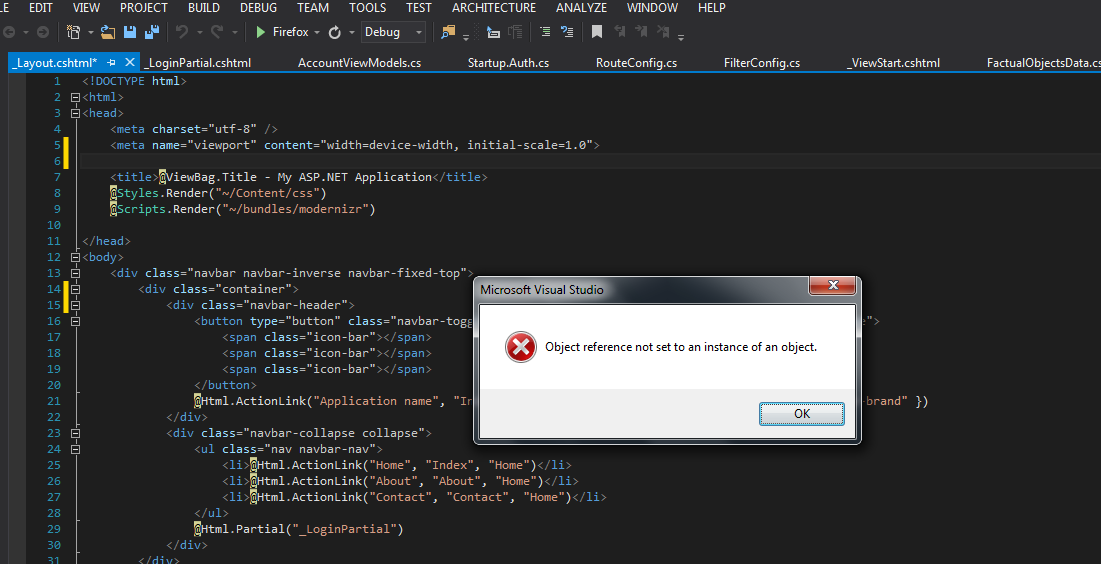This screenshot has height=564, width=1101.
Task: Open the ANALYZE menu
Action: click(581, 8)
